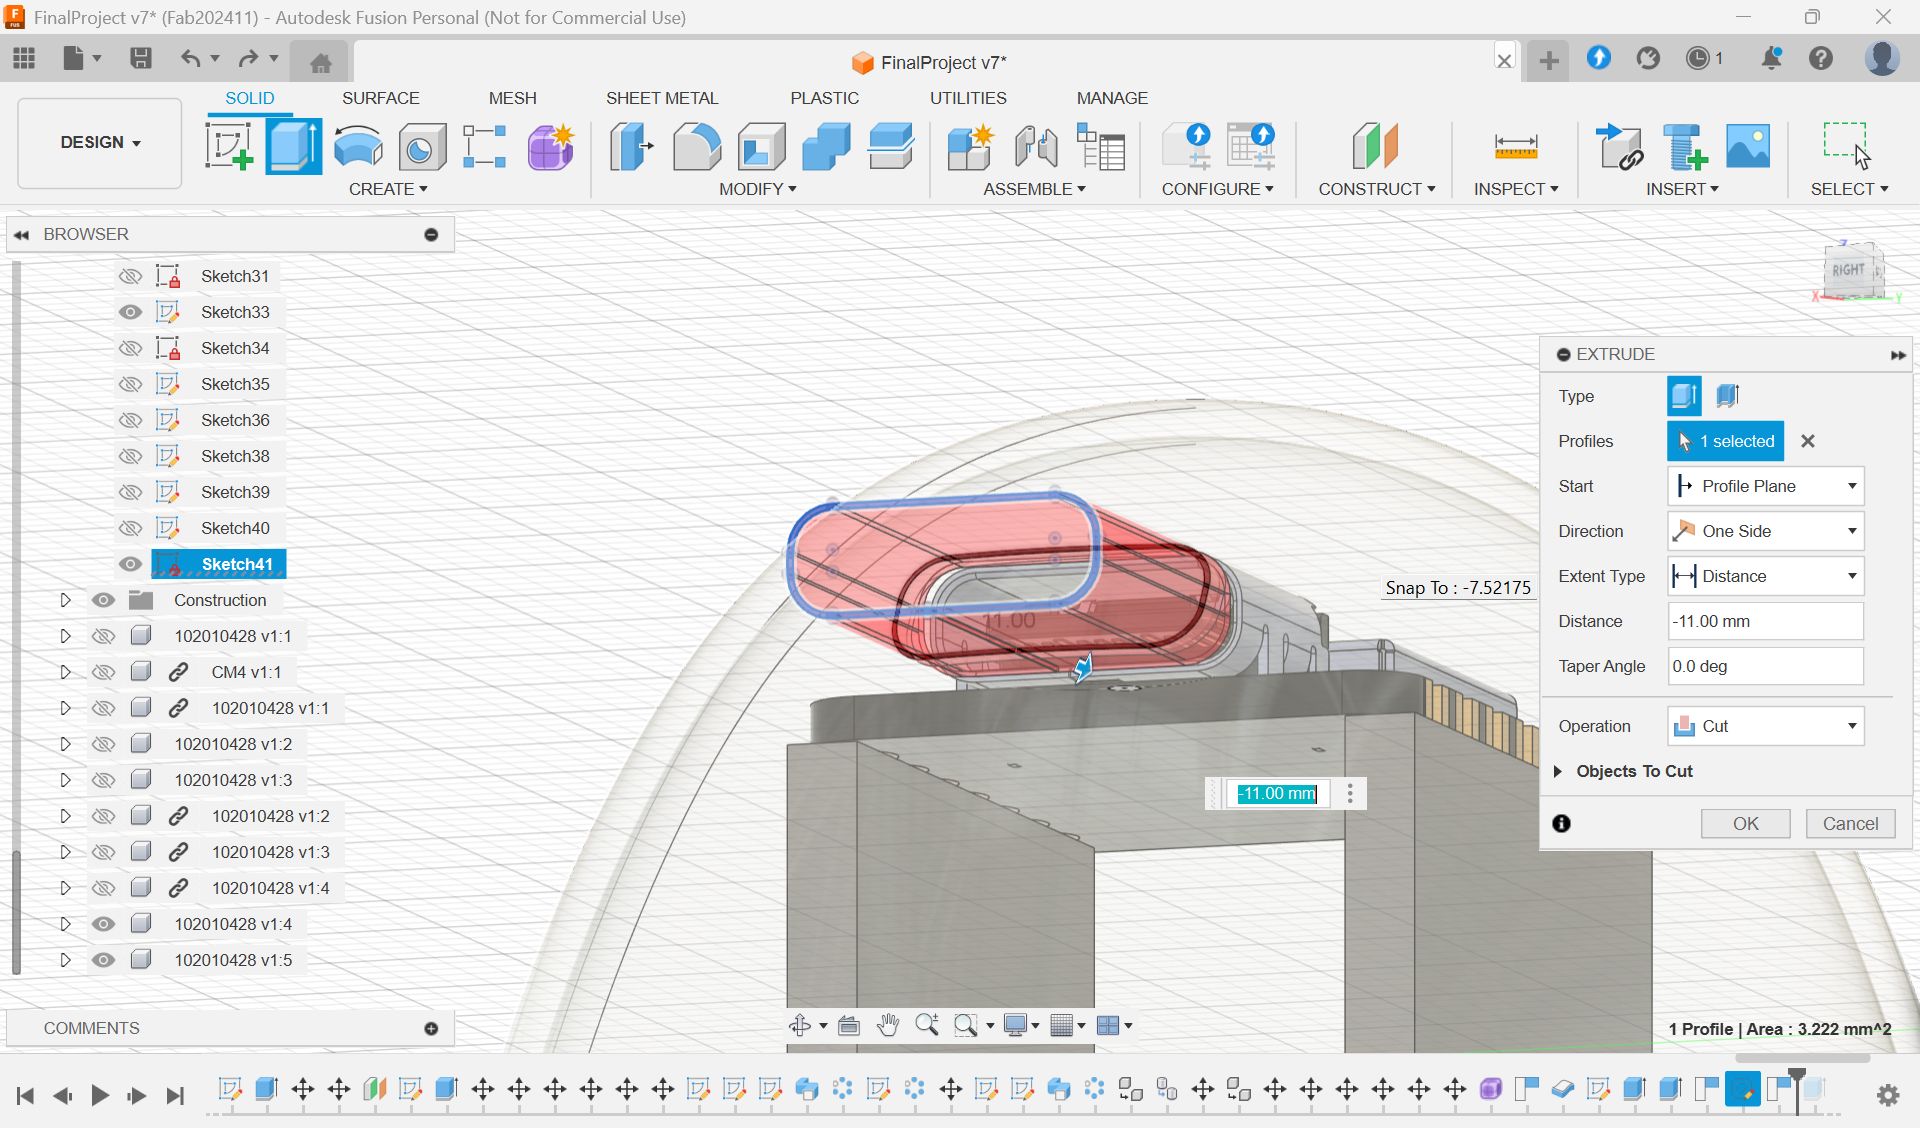Viewport: 1920px width, 1128px height.
Task: Click the Profiles '1 selected' button
Action: point(1725,441)
